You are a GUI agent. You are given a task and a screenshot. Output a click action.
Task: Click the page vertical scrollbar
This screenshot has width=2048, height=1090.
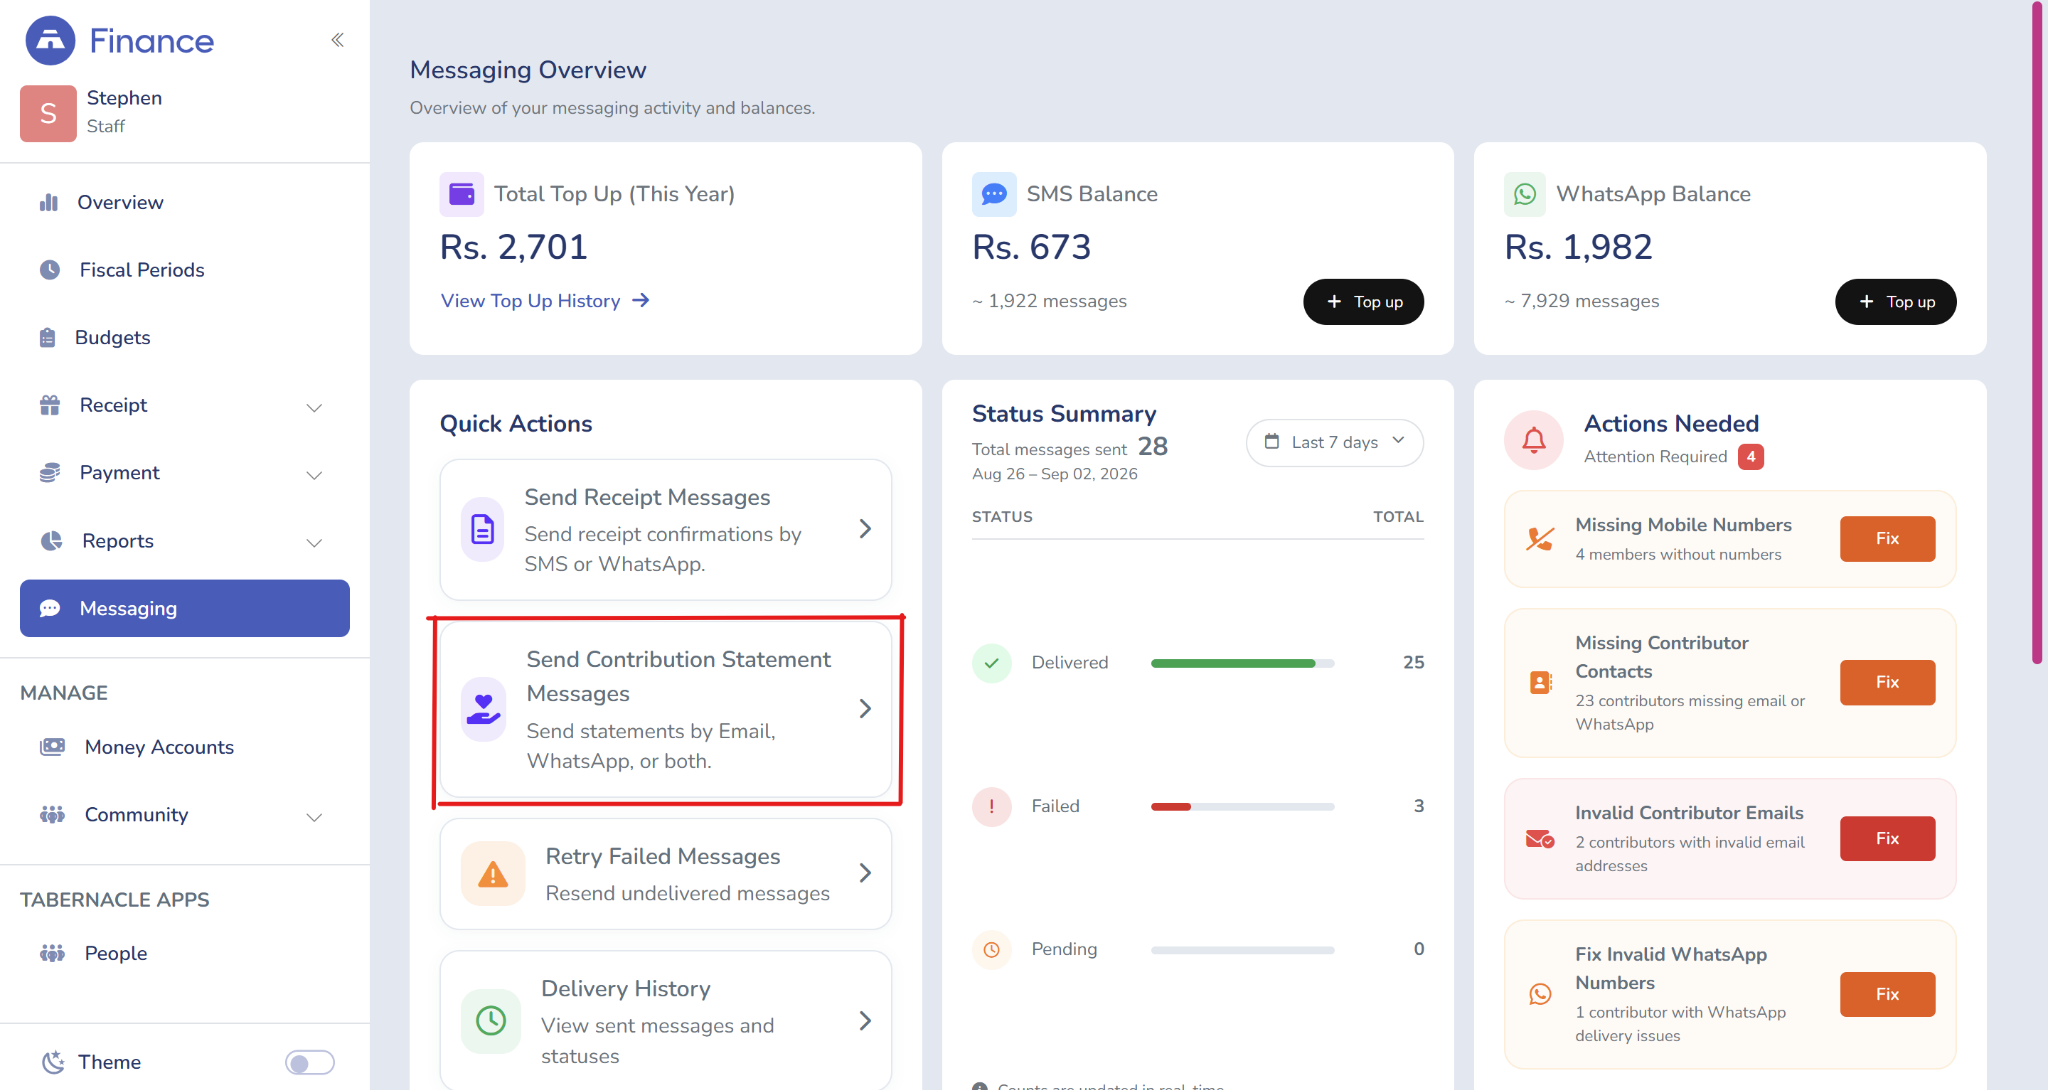pos(2037,333)
